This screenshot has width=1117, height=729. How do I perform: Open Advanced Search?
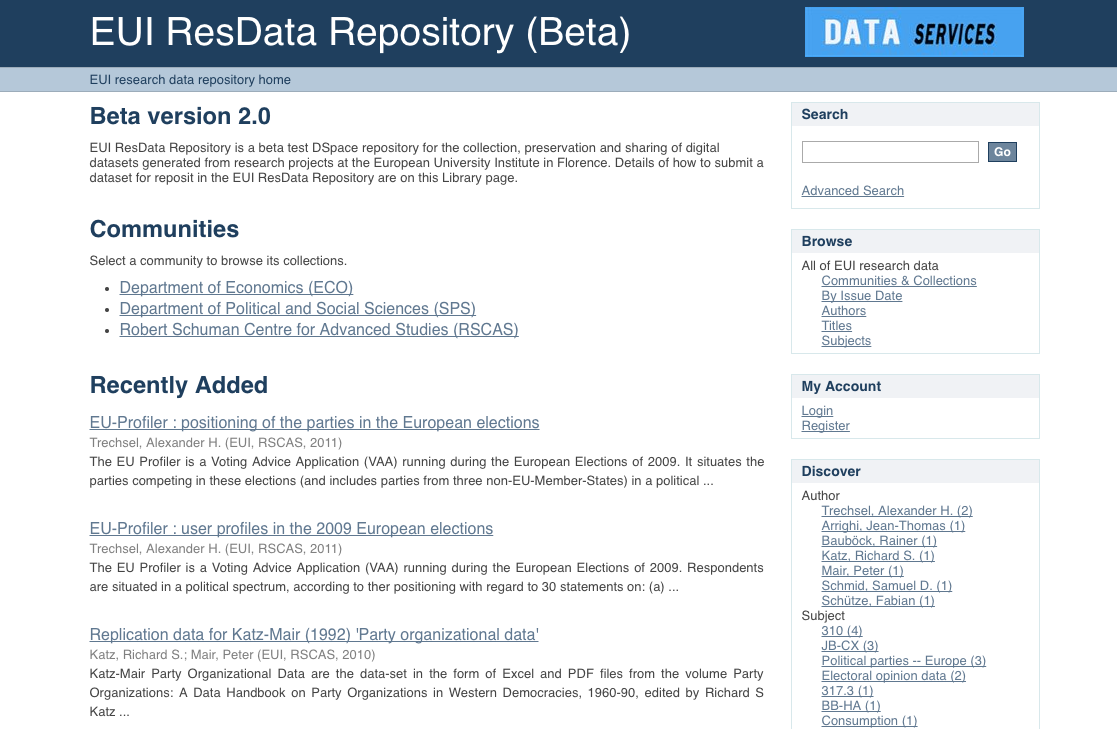tap(852, 190)
